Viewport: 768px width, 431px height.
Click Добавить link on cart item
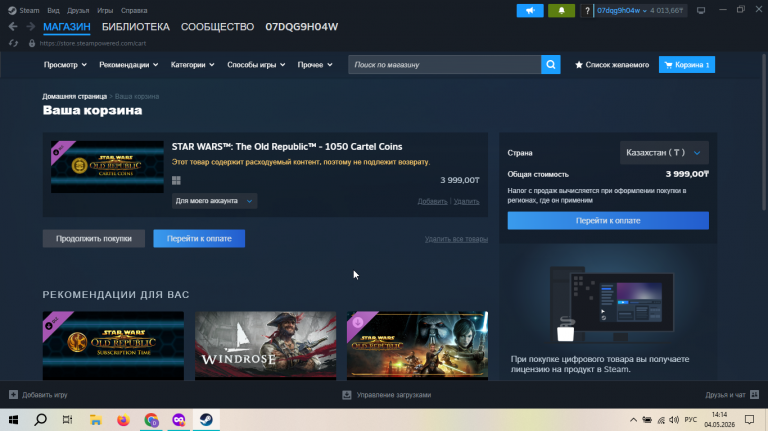(x=432, y=201)
